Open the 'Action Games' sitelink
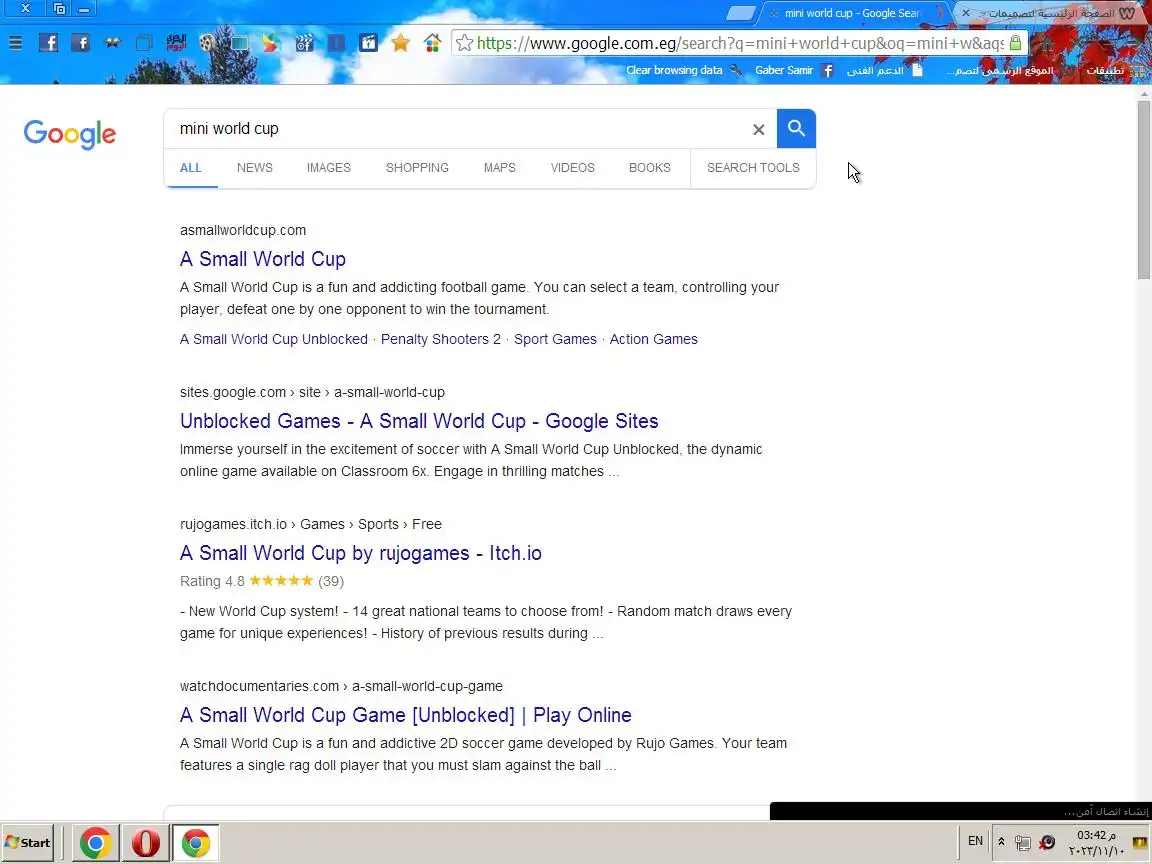The height and width of the screenshot is (864, 1152). coord(653,339)
